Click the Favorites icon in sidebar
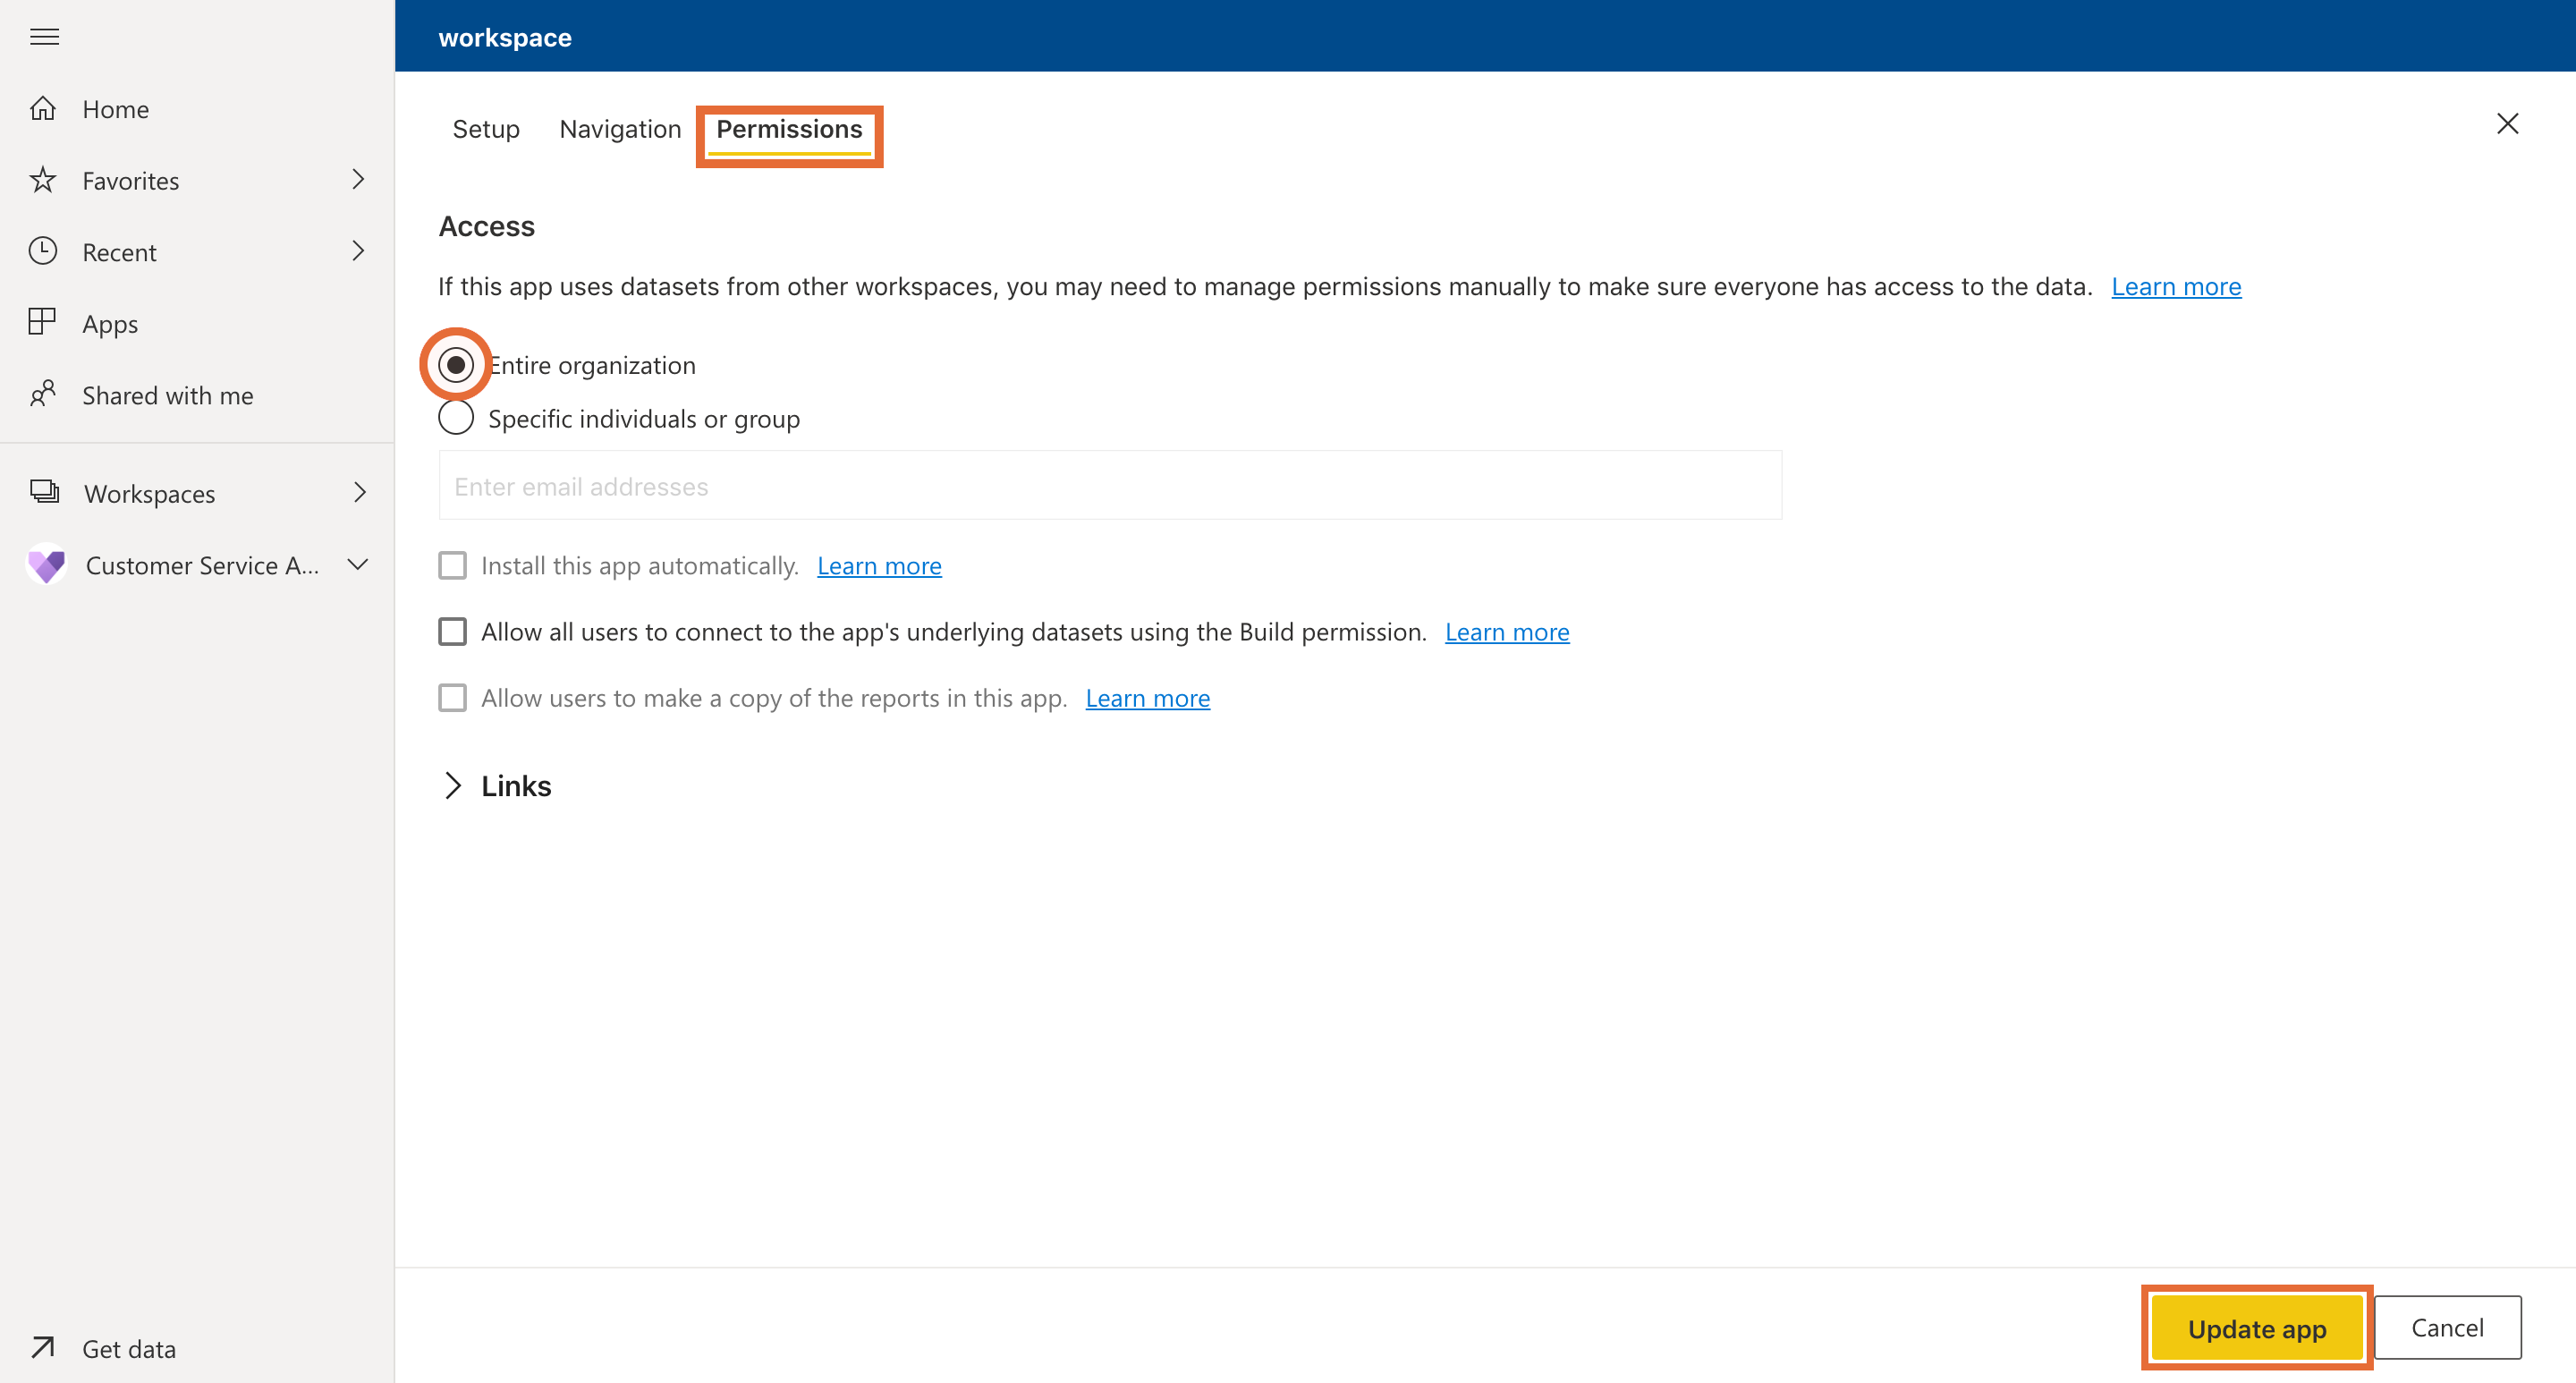 click(x=46, y=179)
